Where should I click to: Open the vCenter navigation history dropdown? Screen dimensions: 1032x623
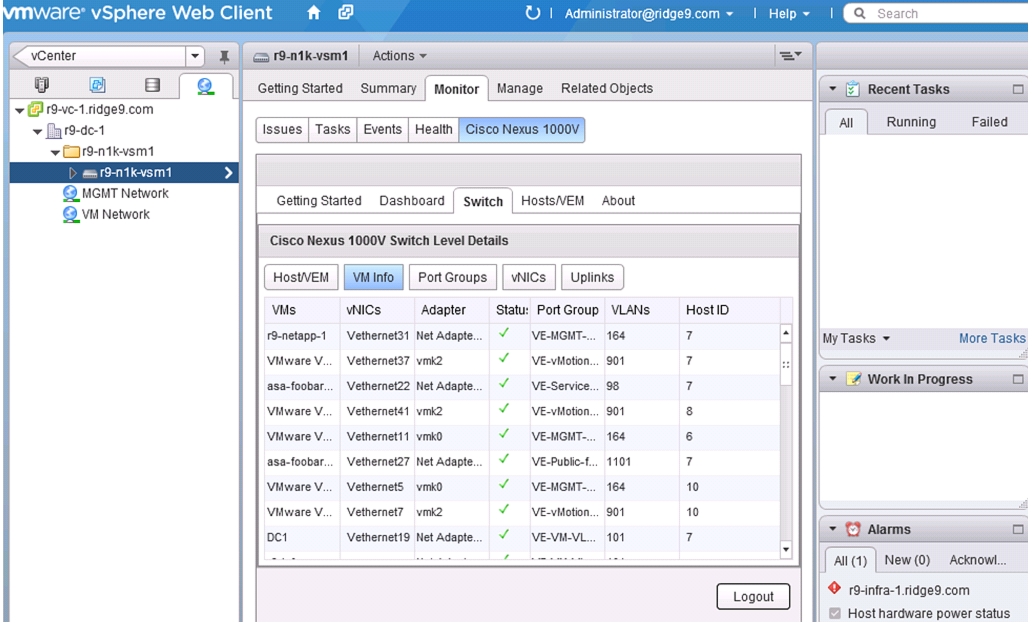(x=195, y=56)
